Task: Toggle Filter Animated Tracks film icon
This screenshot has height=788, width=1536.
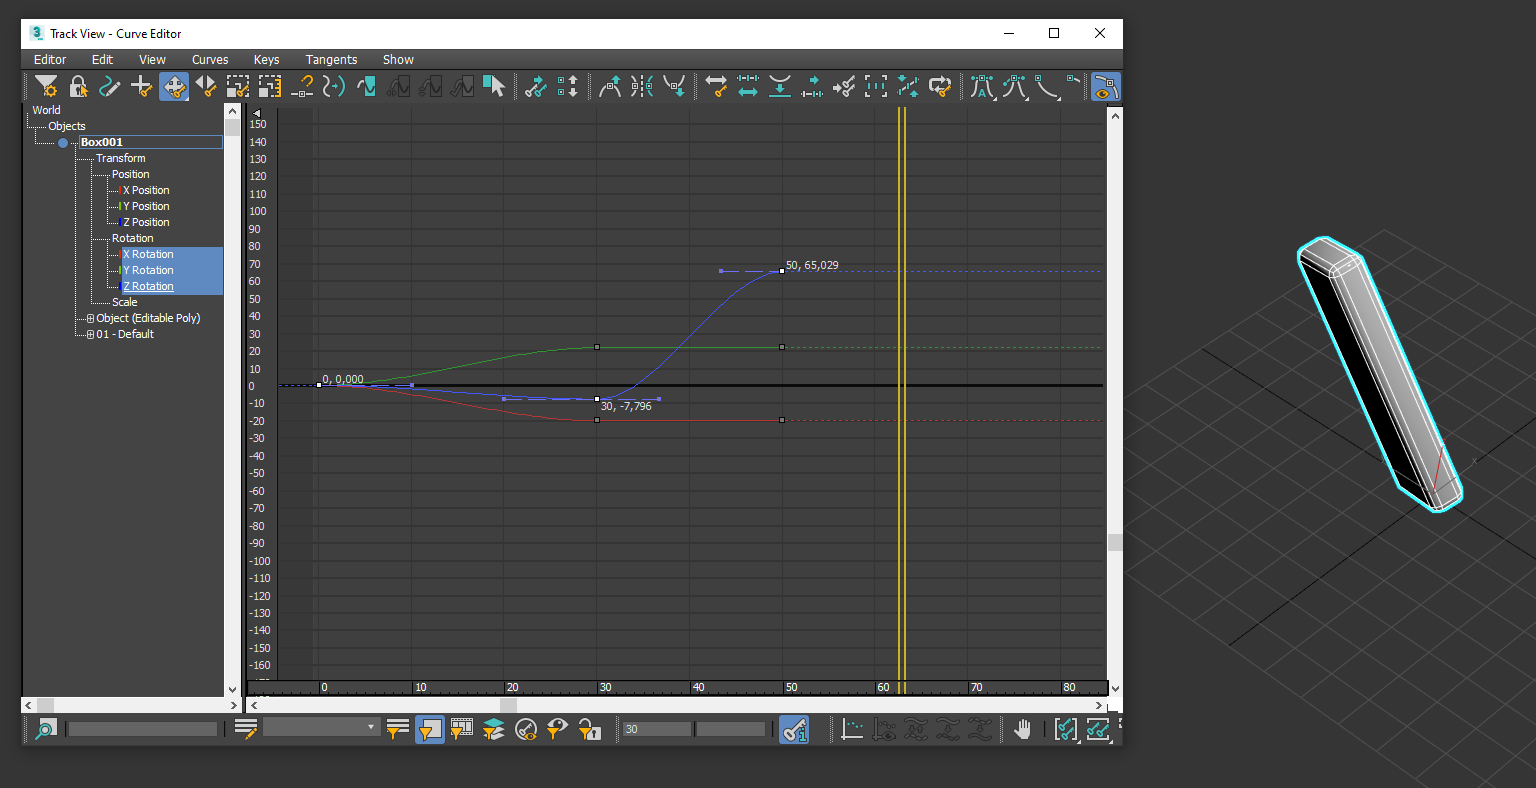Action: point(461,729)
